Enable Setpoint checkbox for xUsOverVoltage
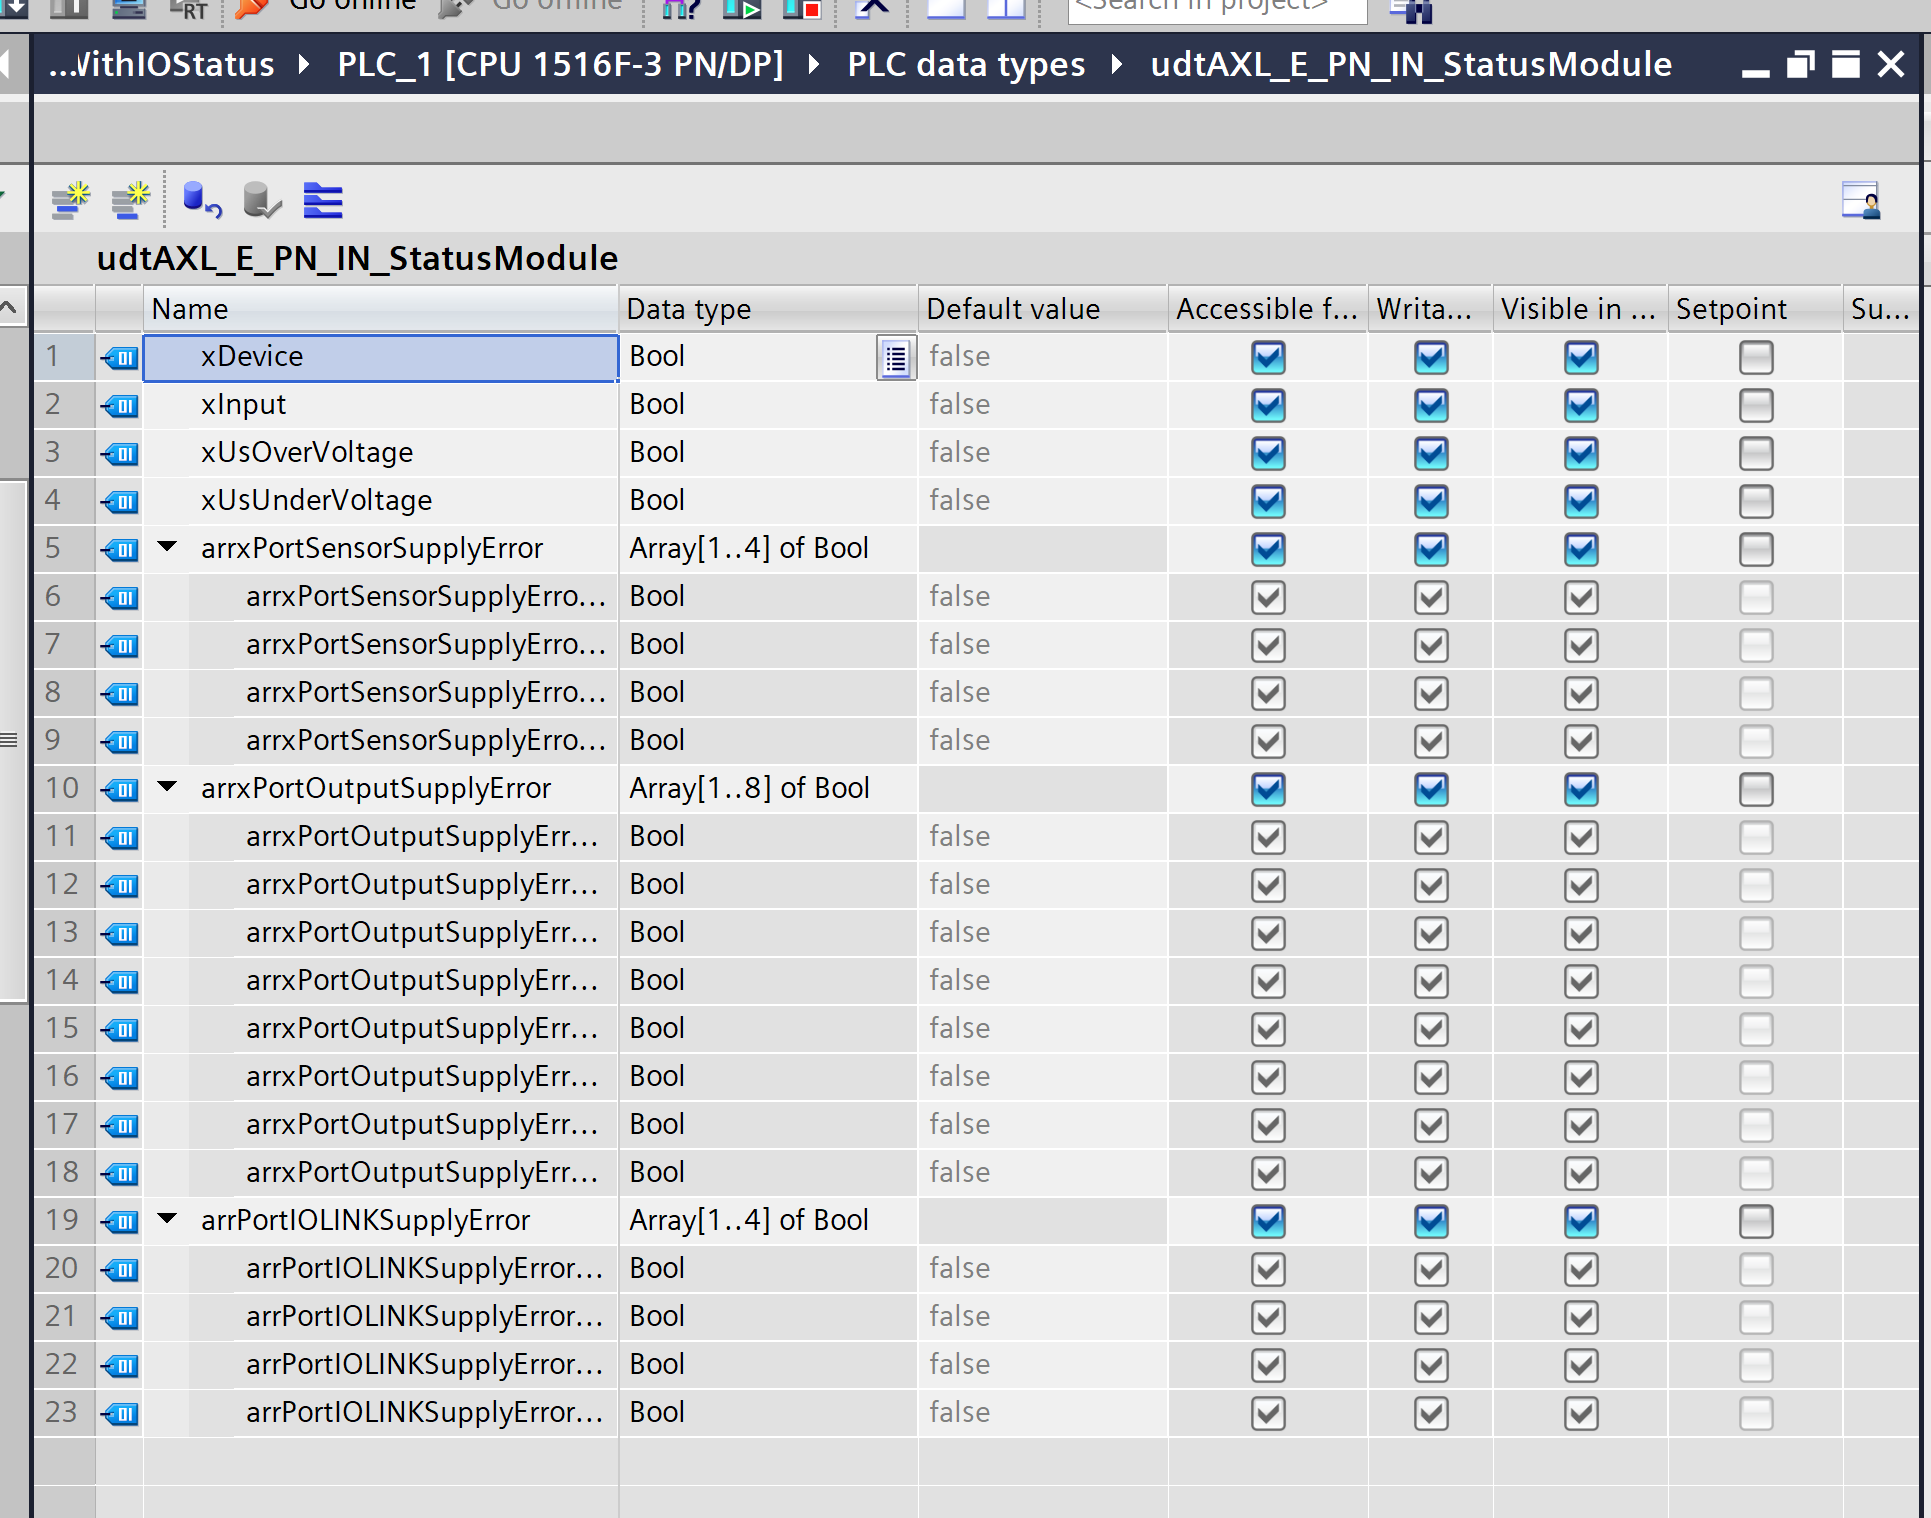Image resolution: width=1931 pixels, height=1518 pixels. 1755,453
